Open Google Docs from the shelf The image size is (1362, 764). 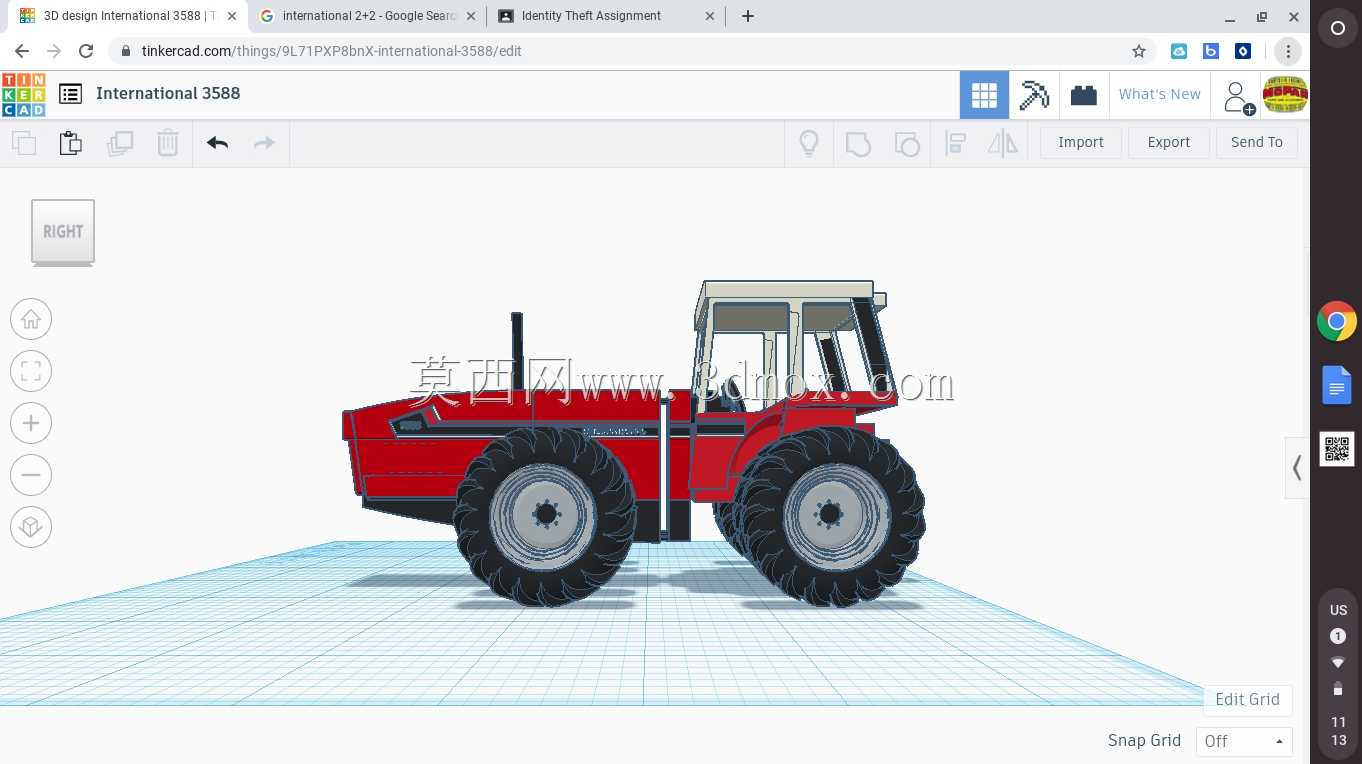tap(1337, 385)
